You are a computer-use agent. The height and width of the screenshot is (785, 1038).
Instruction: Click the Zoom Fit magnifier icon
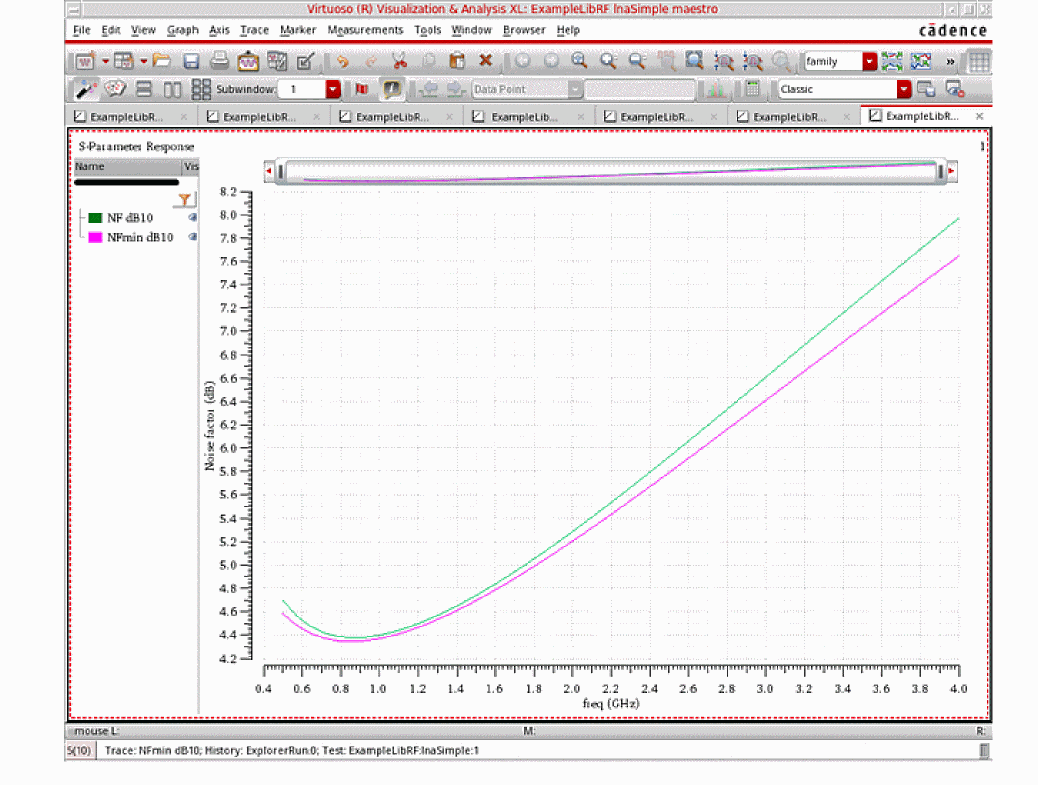point(694,61)
